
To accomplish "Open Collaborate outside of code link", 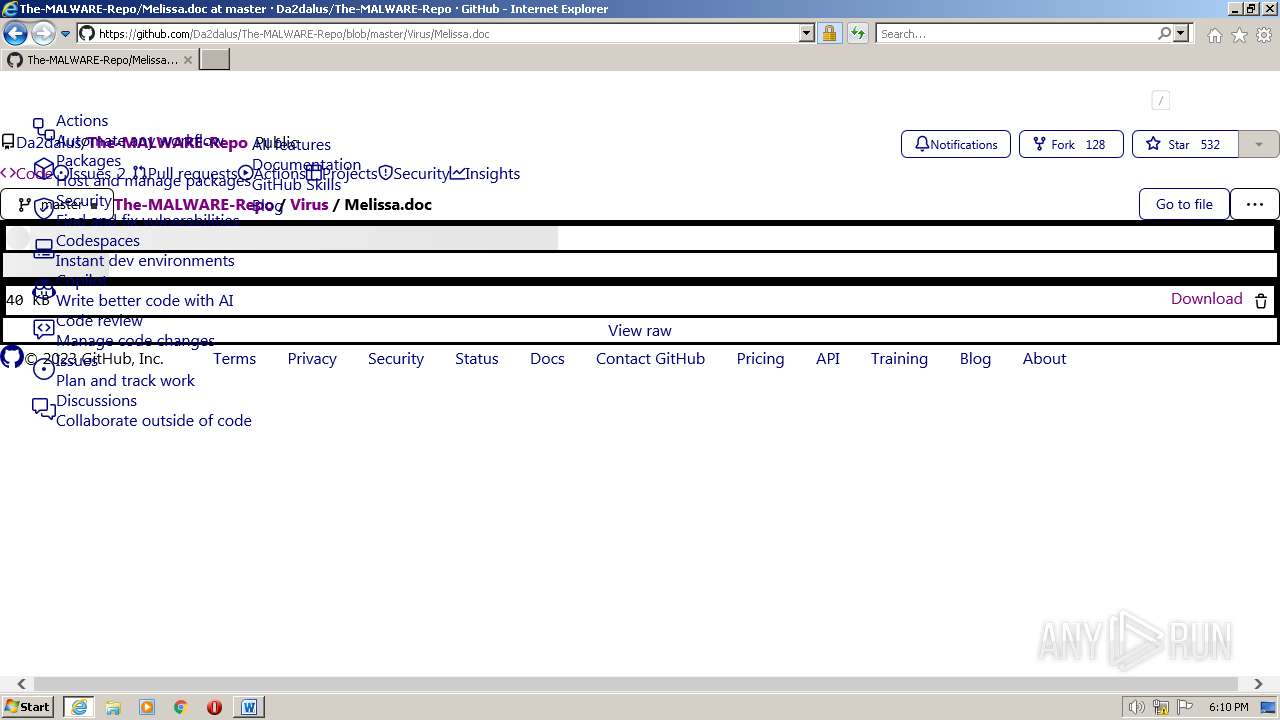I will click(x=154, y=420).
